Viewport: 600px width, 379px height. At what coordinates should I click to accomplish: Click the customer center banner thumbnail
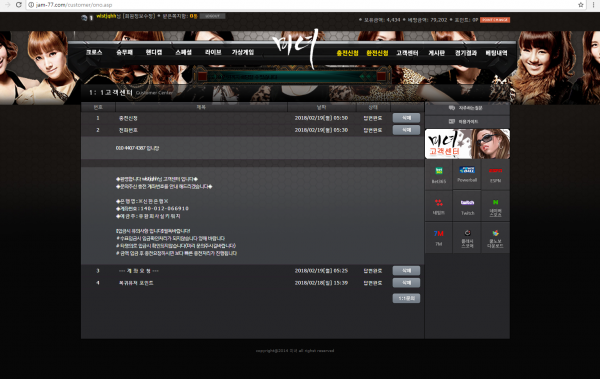click(x=467, y=144)
